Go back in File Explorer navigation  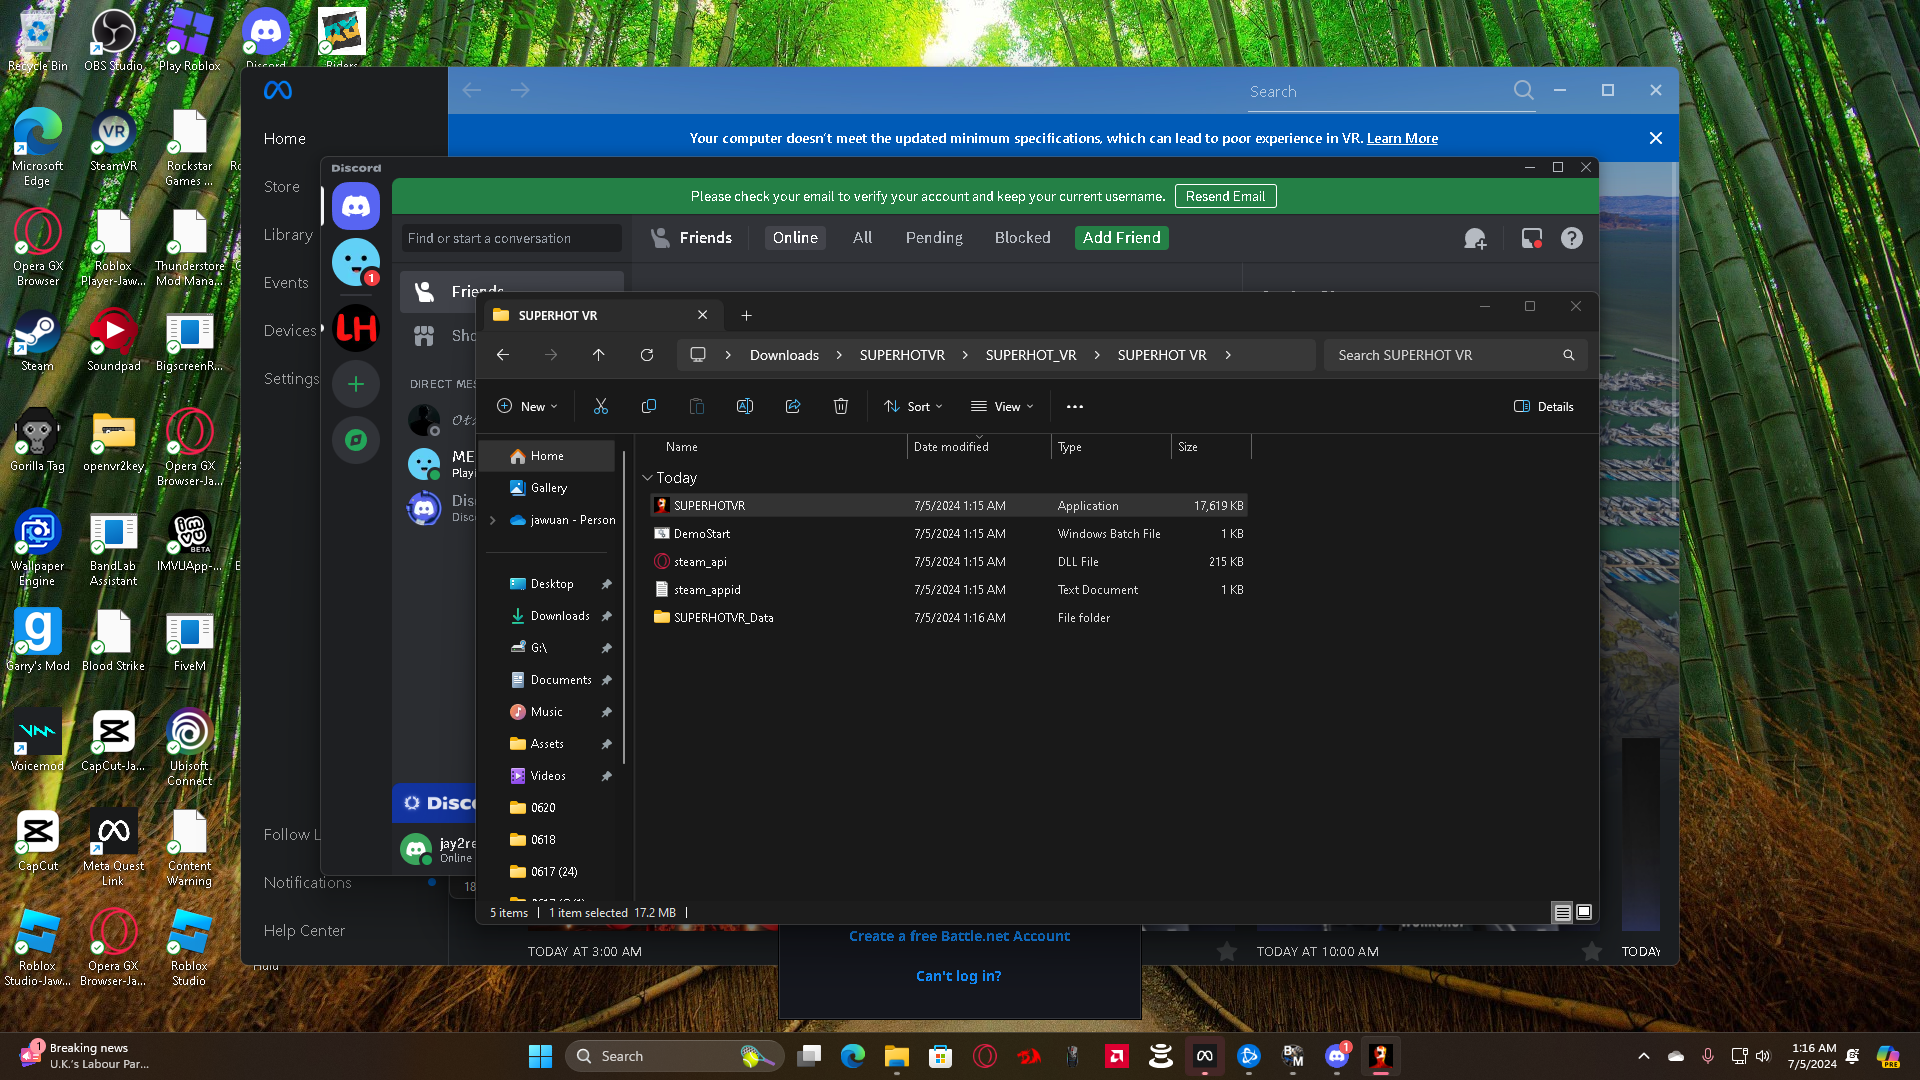click(x=503, y=355)
